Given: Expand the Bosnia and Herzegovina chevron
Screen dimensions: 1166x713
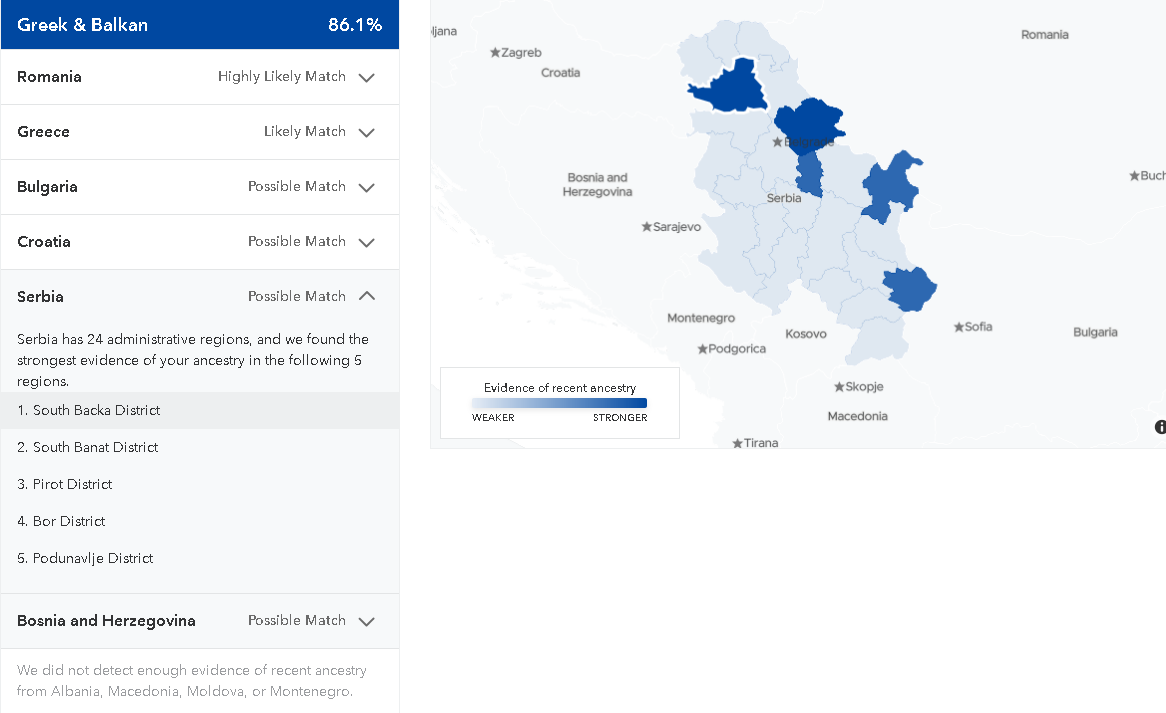Looking at the screenshot, I should [x=367, y=622].
